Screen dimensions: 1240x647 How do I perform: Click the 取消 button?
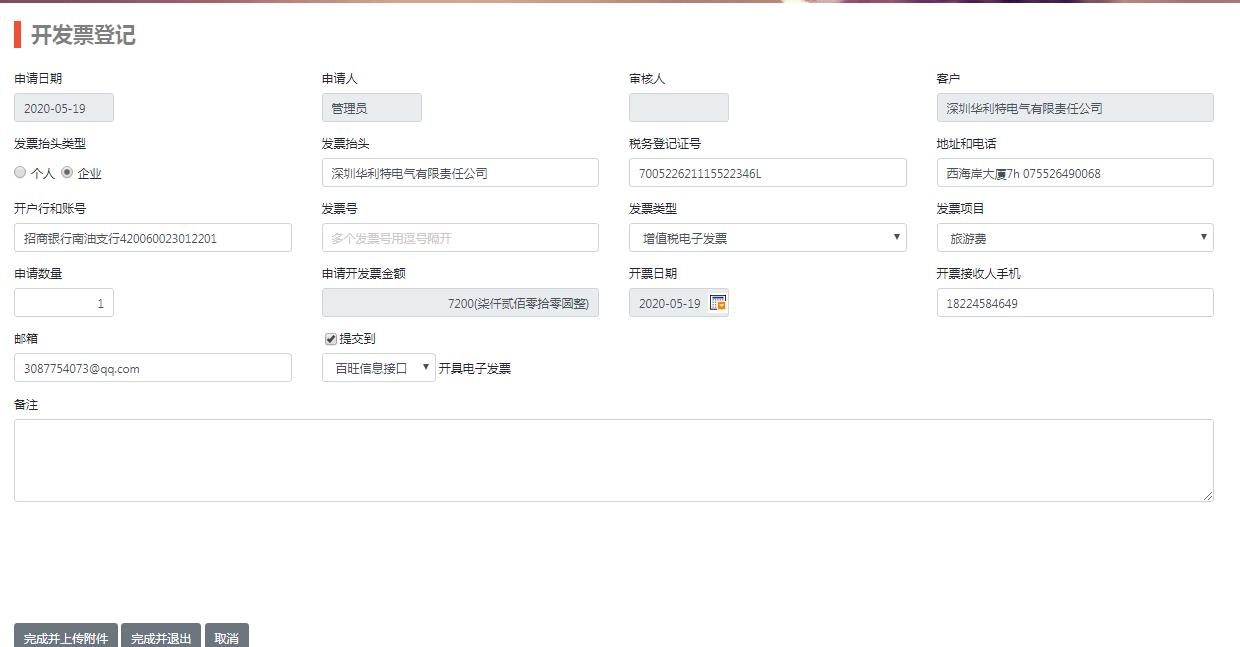pos(227,637)
